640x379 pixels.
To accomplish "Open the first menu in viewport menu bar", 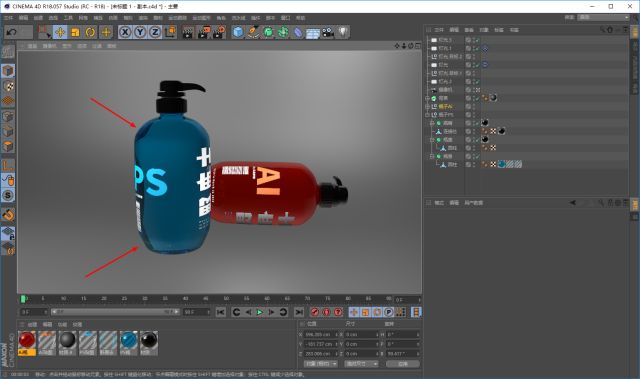I will tap(32, 46).
